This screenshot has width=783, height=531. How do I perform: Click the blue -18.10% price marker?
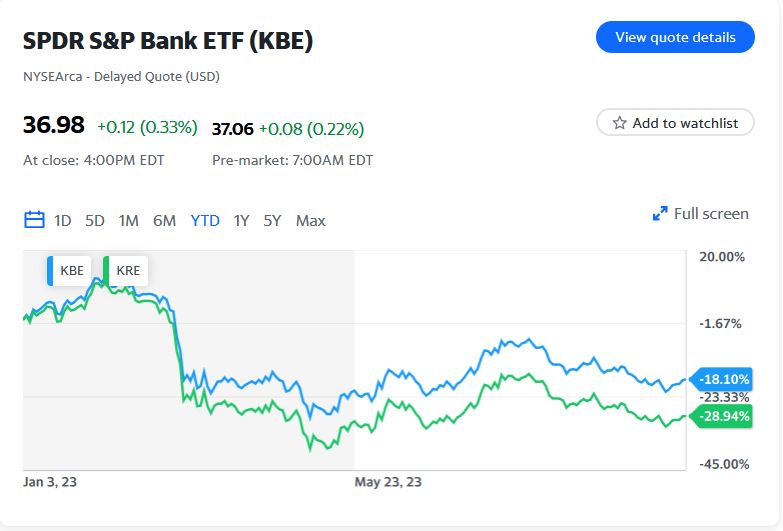723,379
